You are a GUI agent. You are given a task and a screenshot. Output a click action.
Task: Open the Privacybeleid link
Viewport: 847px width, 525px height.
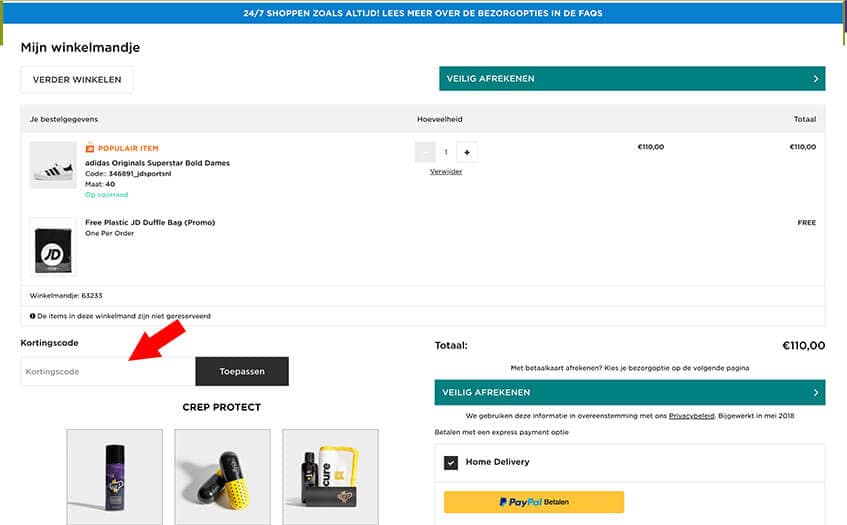pyautogui.click(x=691, y=416)
